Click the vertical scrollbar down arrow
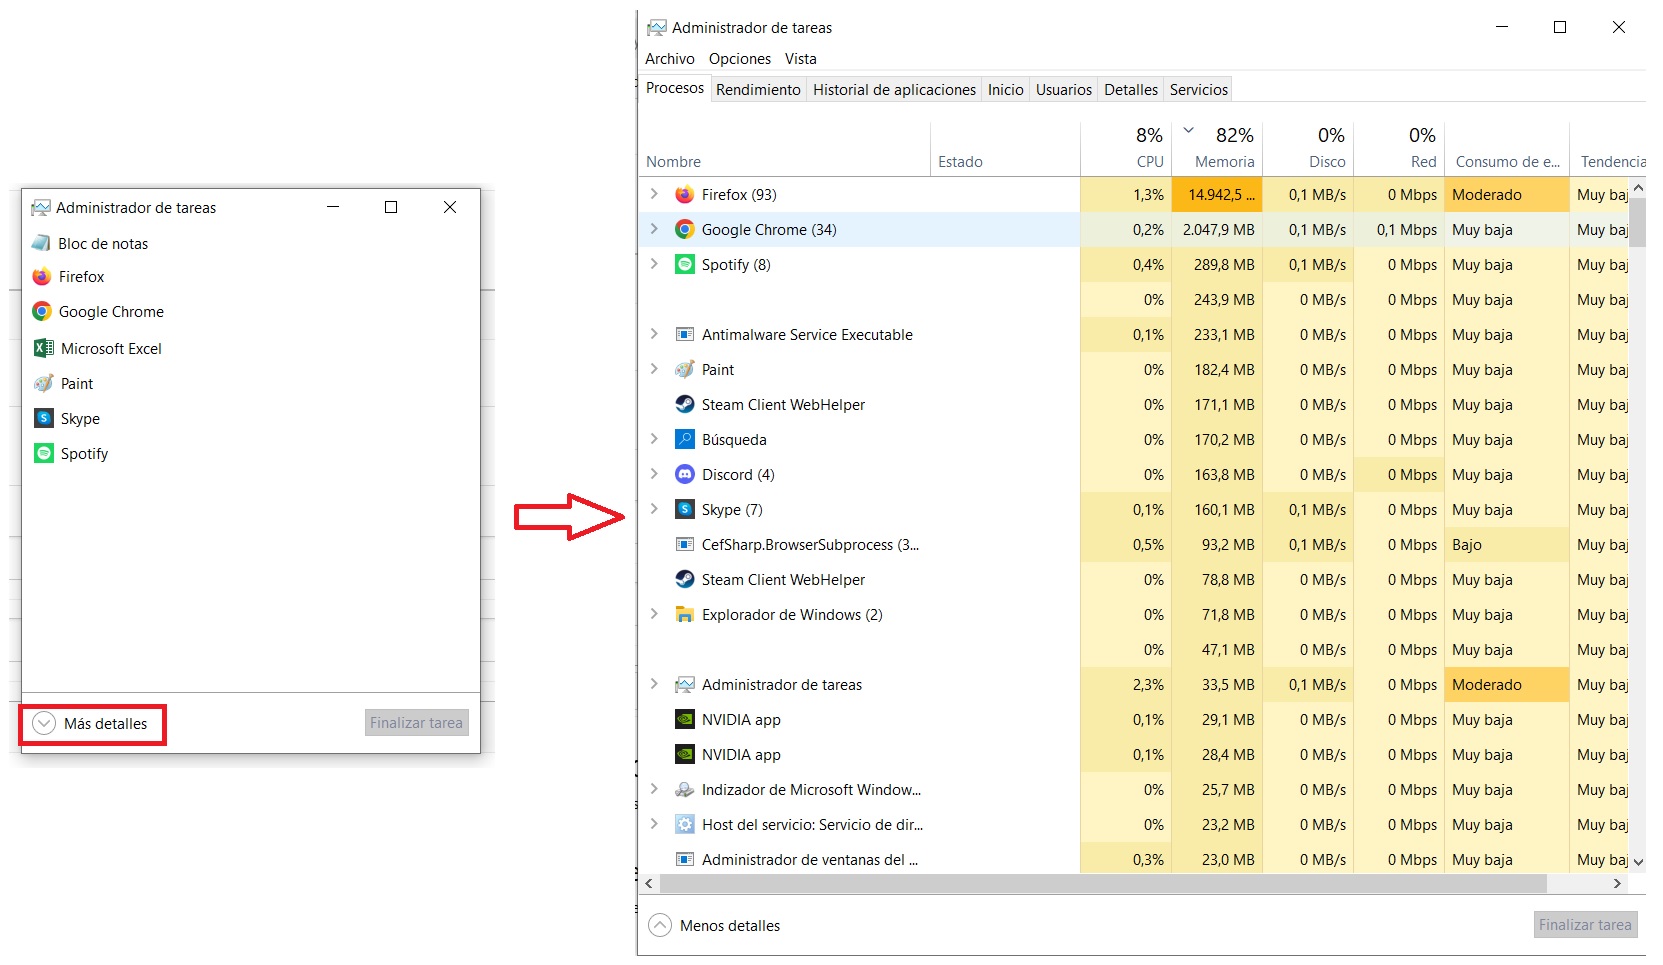 (1638, 861)
